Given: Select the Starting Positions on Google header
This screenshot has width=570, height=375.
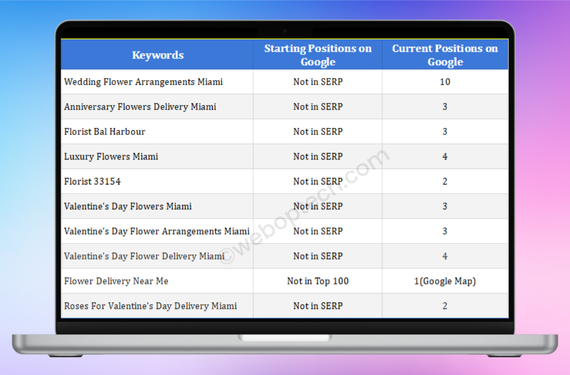Looking at the screenshot, I should coord(318,55).
